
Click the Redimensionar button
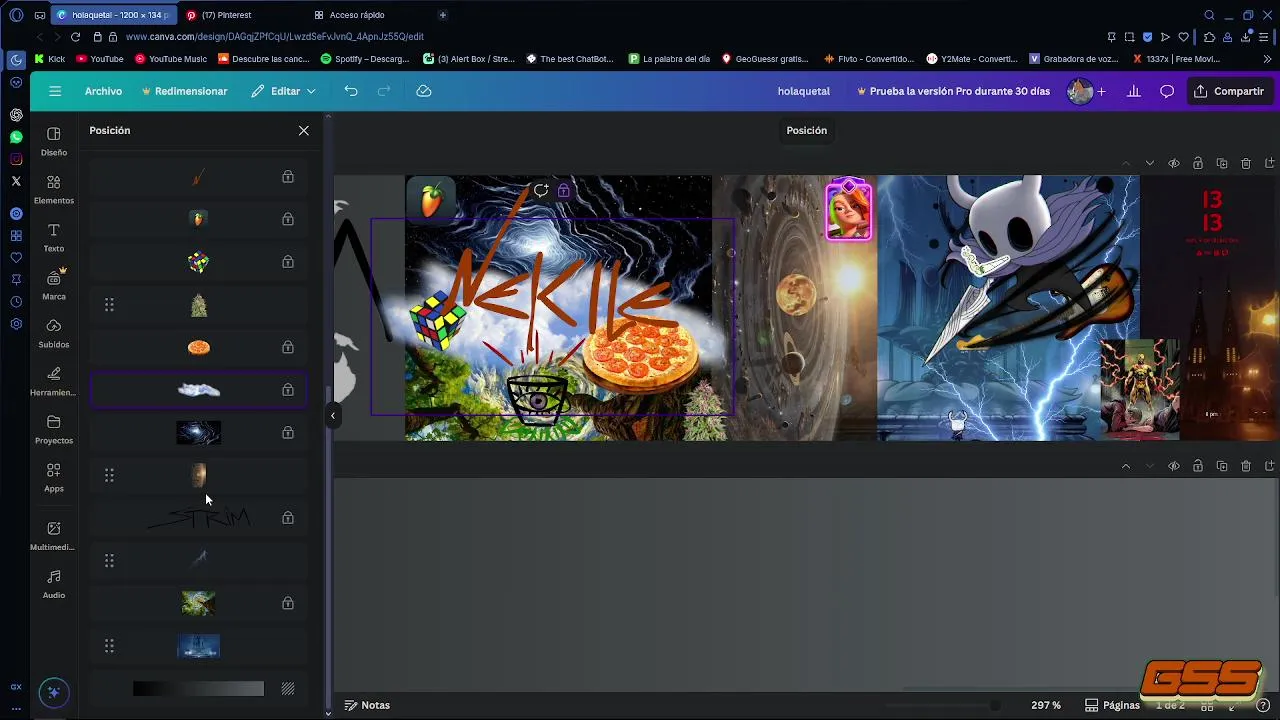[185, 91]
